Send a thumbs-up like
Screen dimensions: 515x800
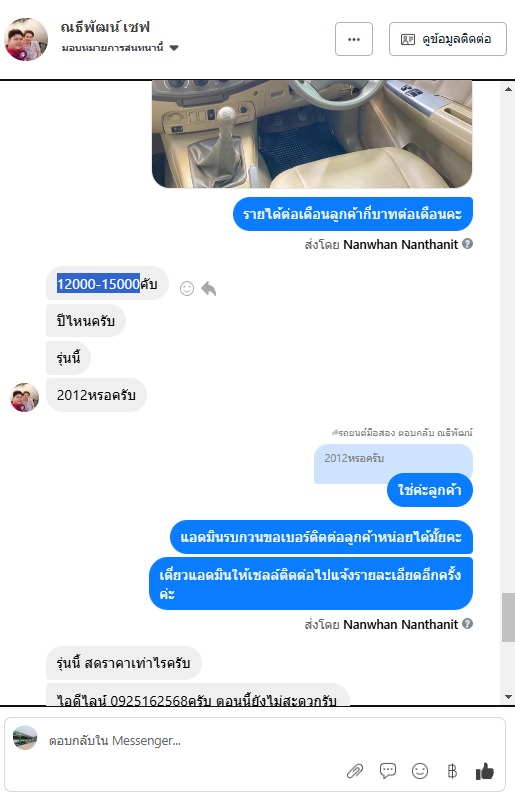[x=484, y=771]
